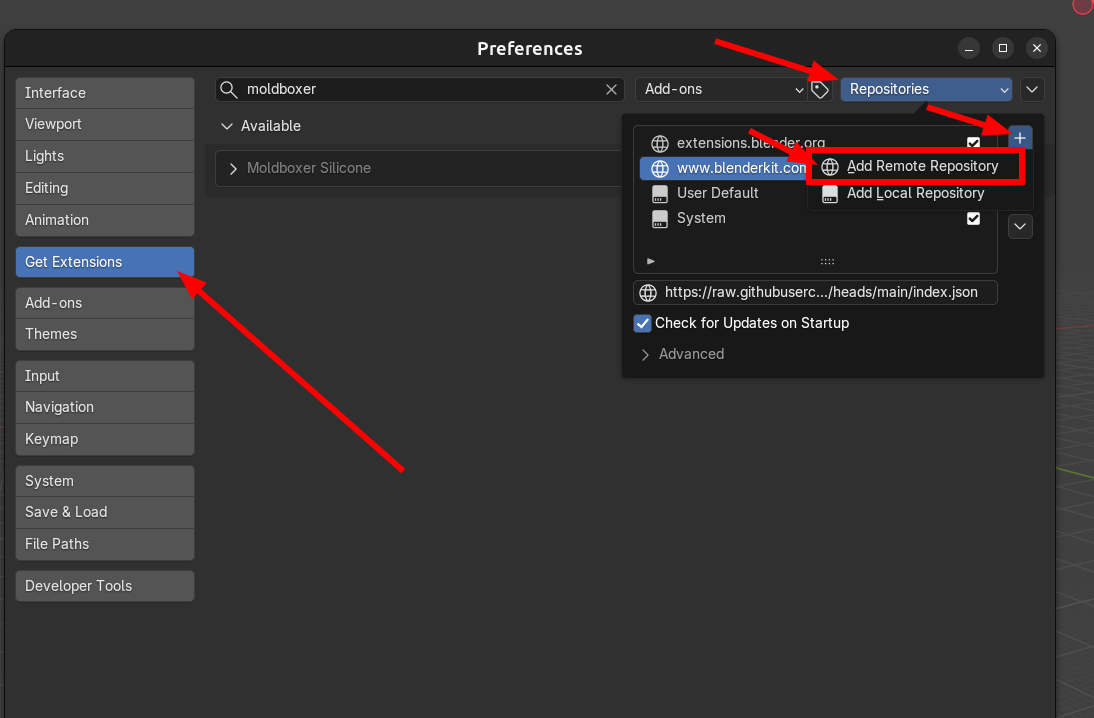Click the globe icon on Add Remote Repository
Image resolution: width=1094 pixels, height=718 pixels.
click(x=830, y=166)
